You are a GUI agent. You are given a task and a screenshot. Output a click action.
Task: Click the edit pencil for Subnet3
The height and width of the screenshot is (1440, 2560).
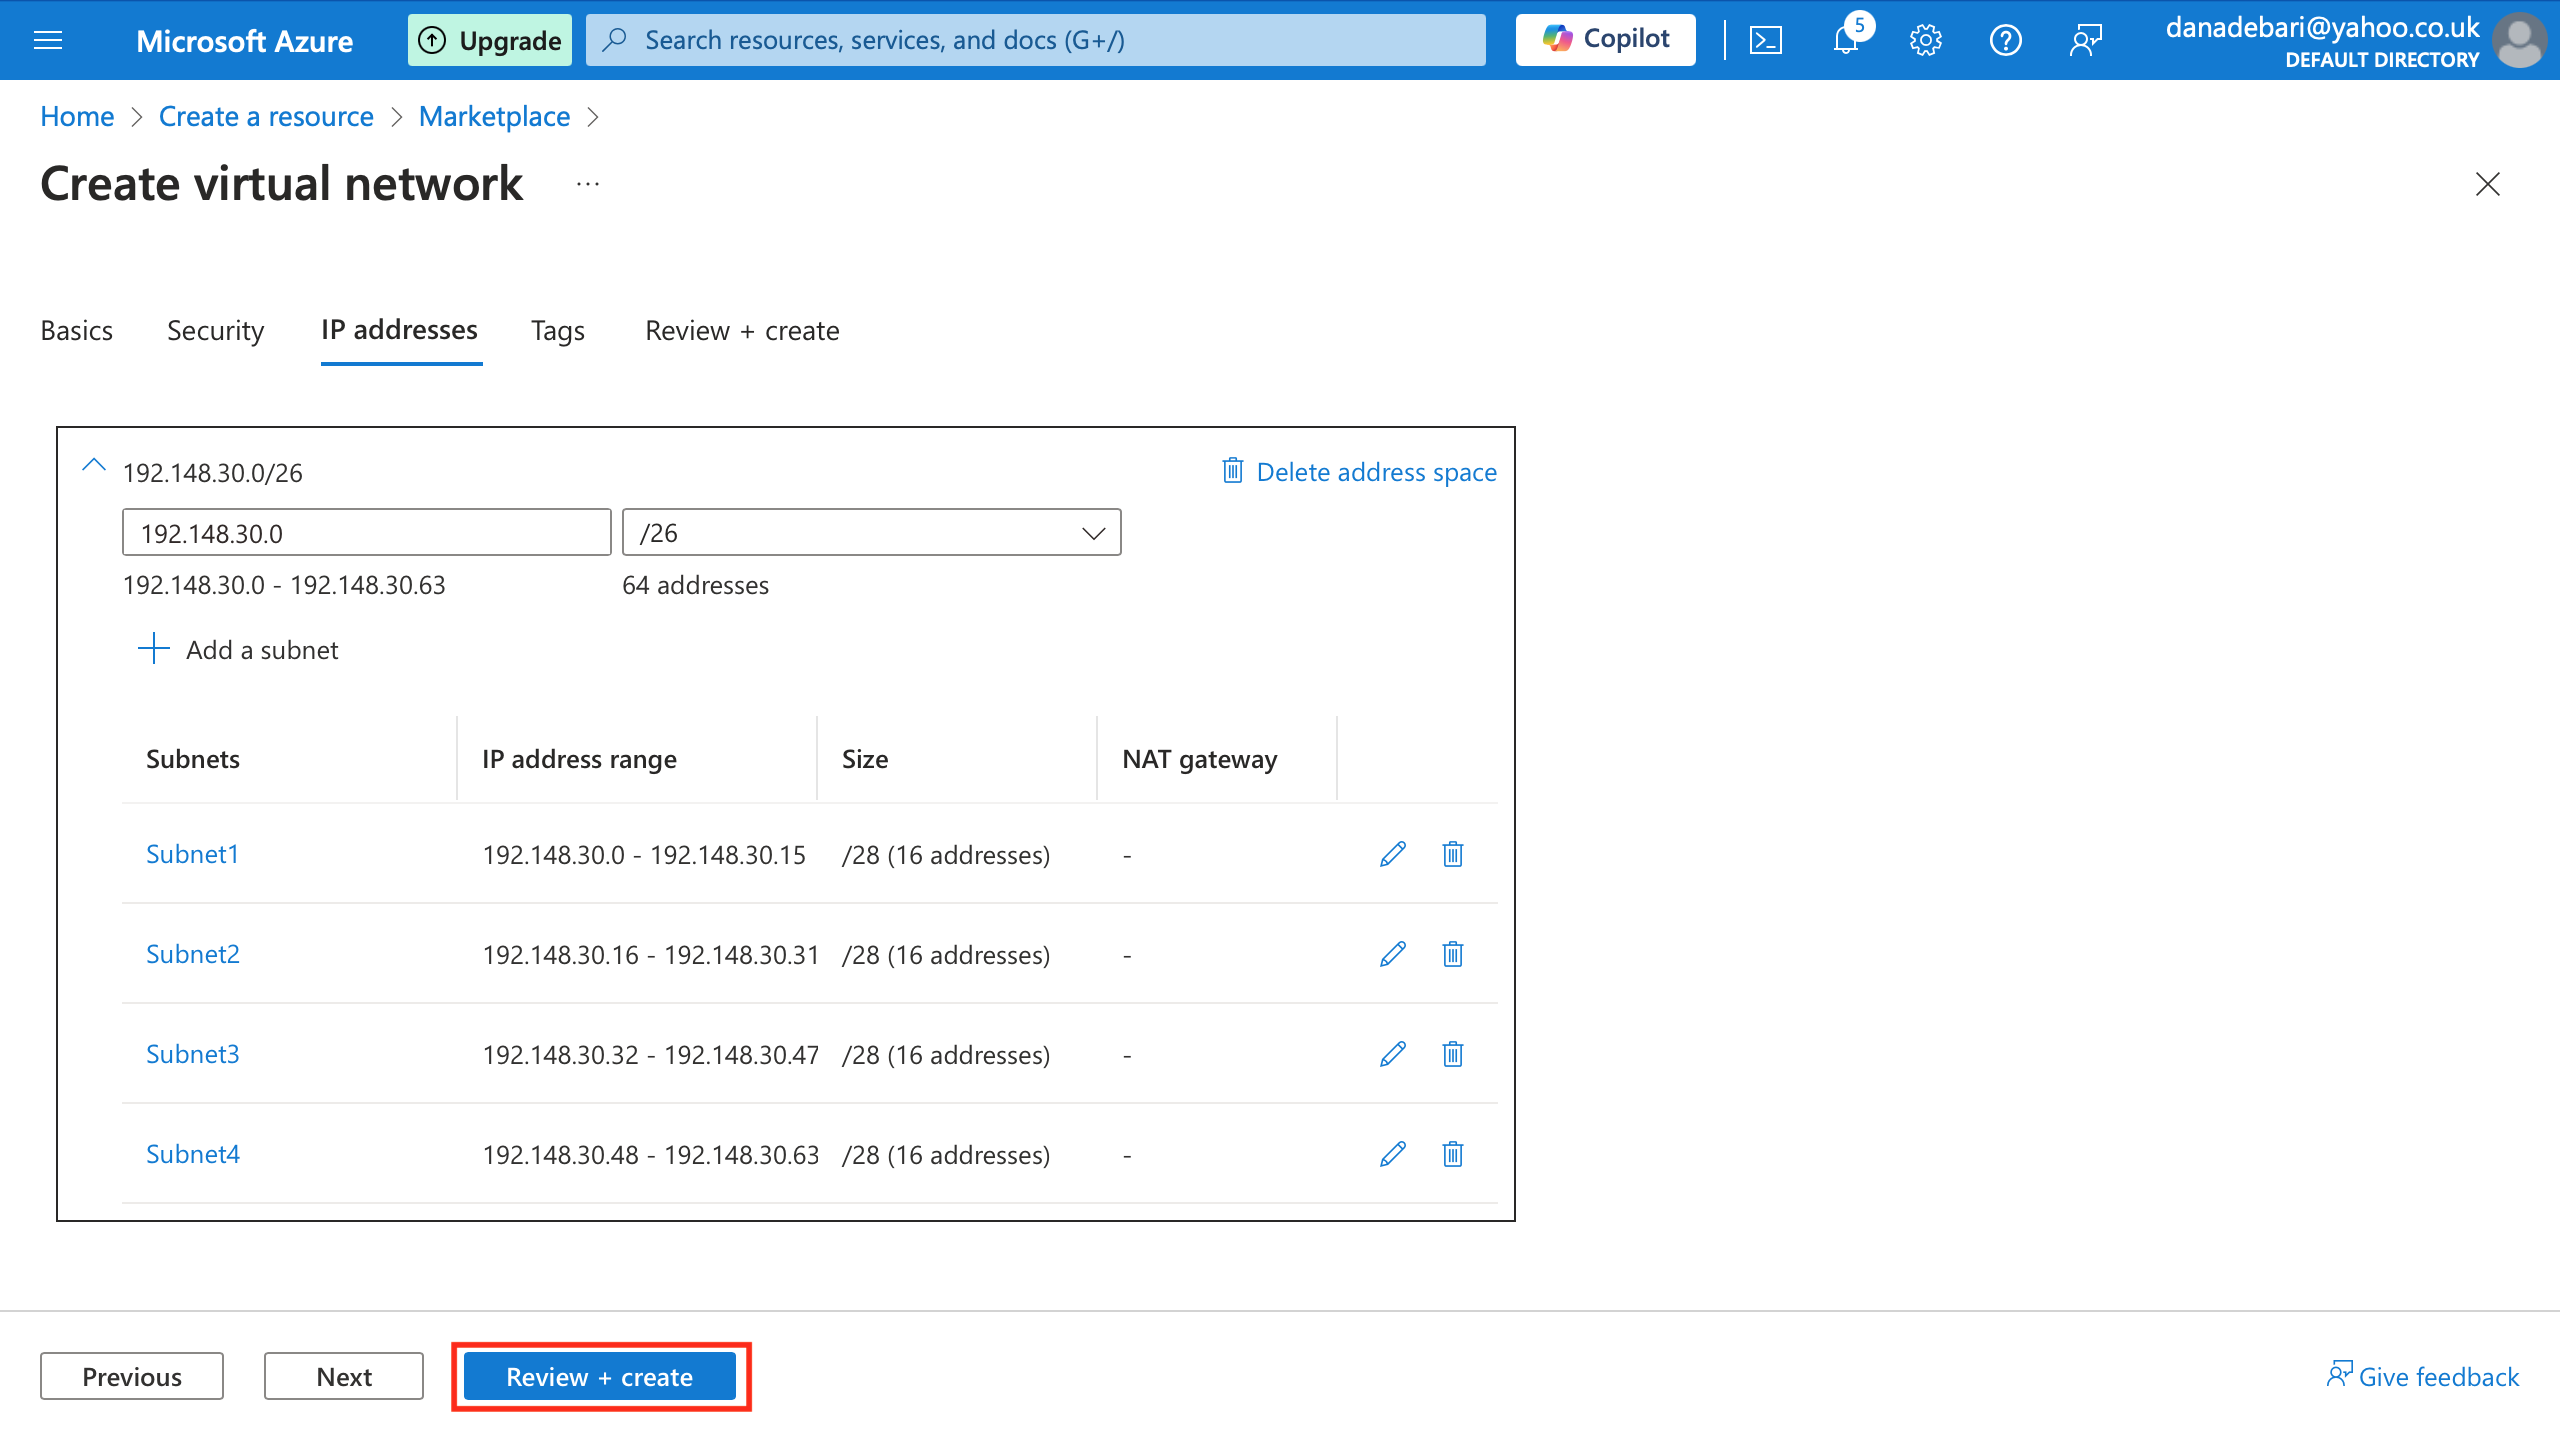(x=1392, y=1054)
